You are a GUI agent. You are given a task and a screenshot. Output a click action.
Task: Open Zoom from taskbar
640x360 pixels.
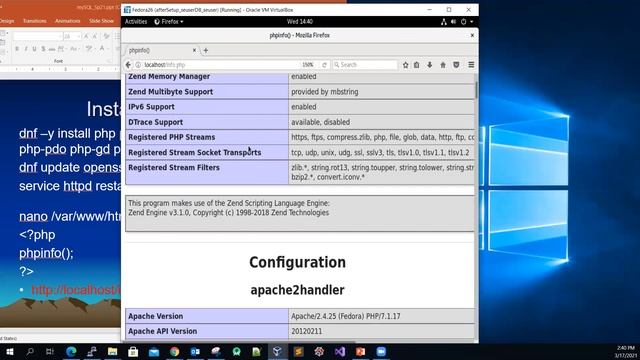(381, 351)
